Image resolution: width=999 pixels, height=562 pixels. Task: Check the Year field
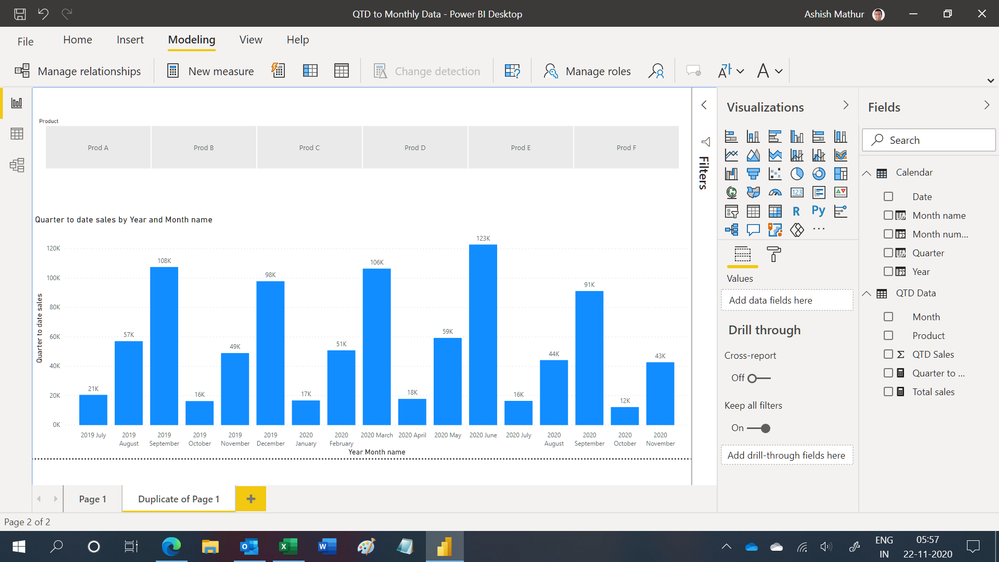tap(889, 271)
